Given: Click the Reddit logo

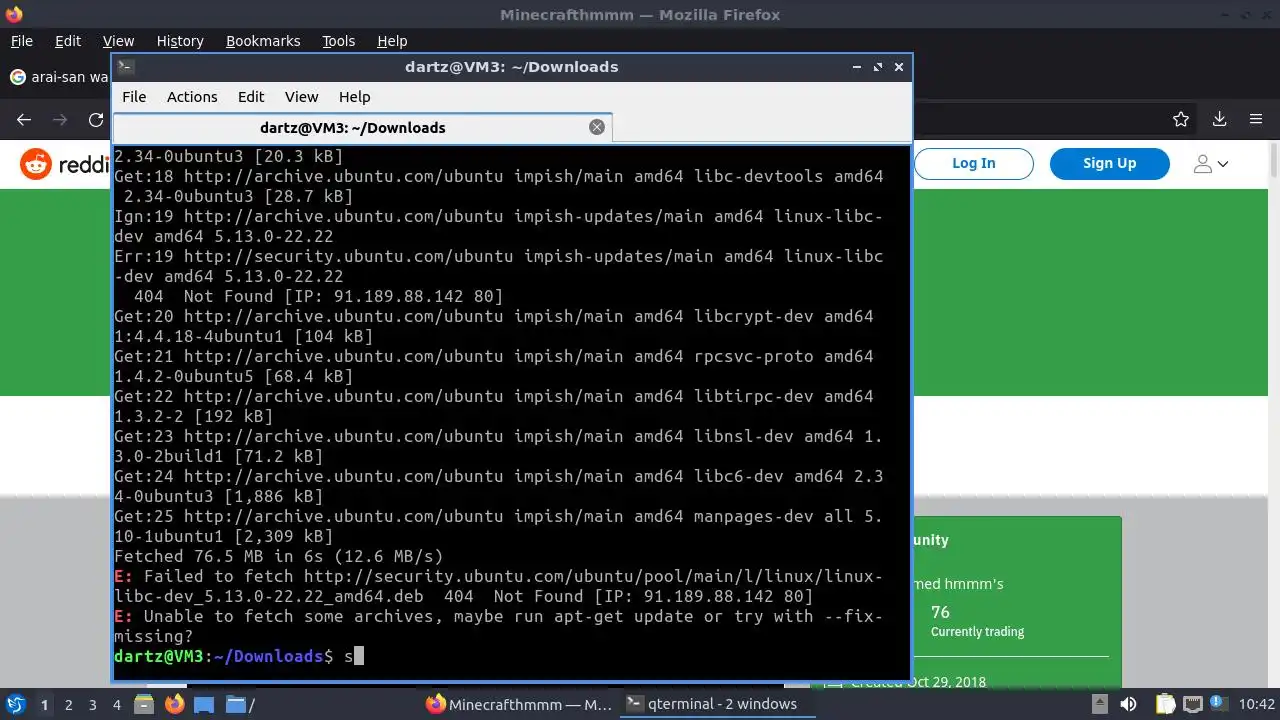Looking at the screenshot, I should (x=65, y=164).
